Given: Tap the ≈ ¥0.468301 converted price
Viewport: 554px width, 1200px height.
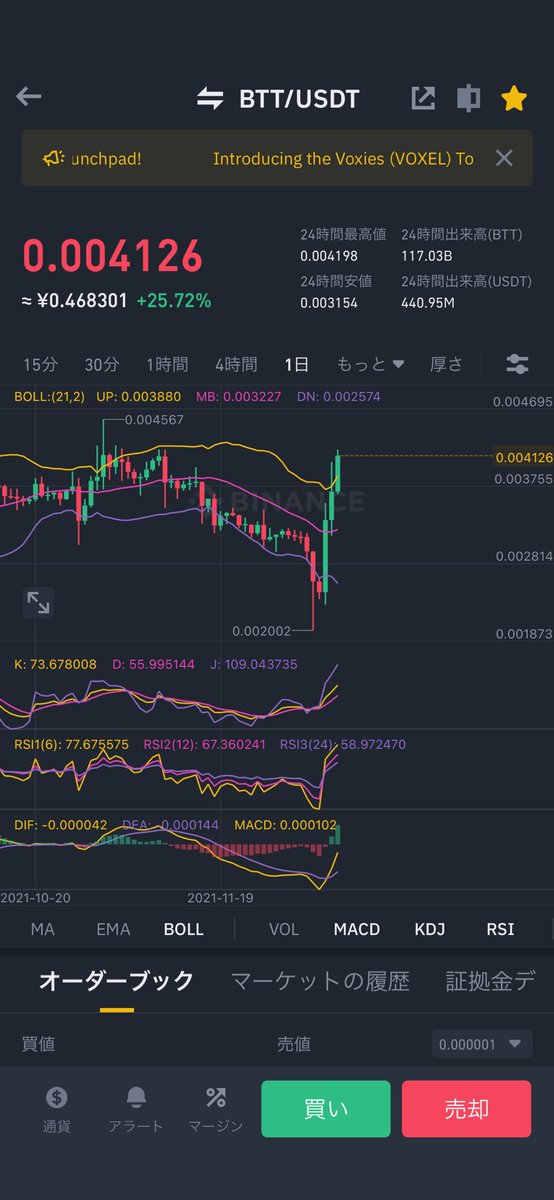Looking at the screenshot, I should pyautogui.click(x=75, y=300).
